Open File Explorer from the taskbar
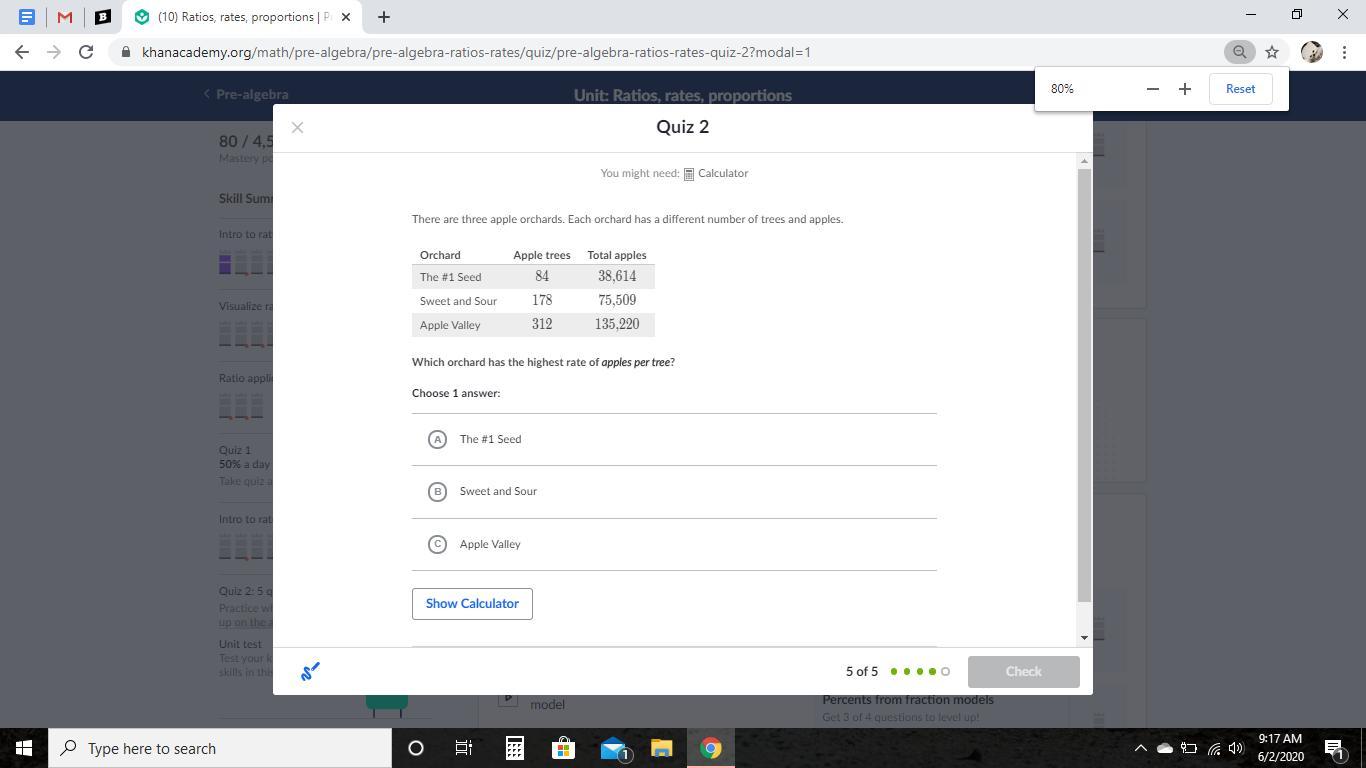The image size is (1366, 768). point(662,748)
